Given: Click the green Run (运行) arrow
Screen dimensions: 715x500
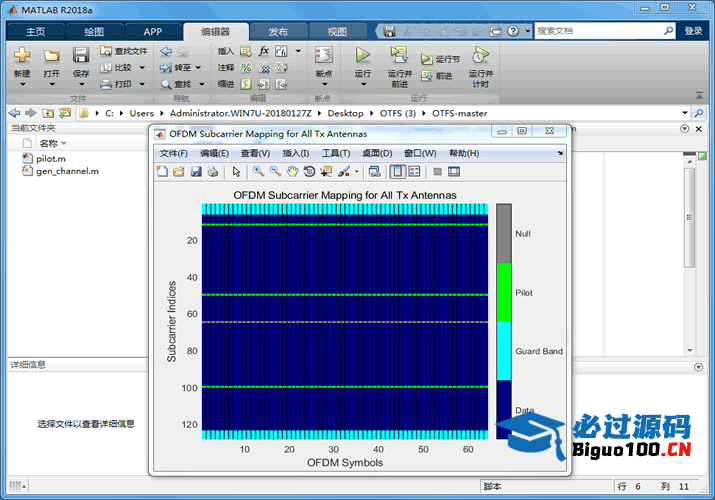Looking at the screenshot, I should click(363, 55).
